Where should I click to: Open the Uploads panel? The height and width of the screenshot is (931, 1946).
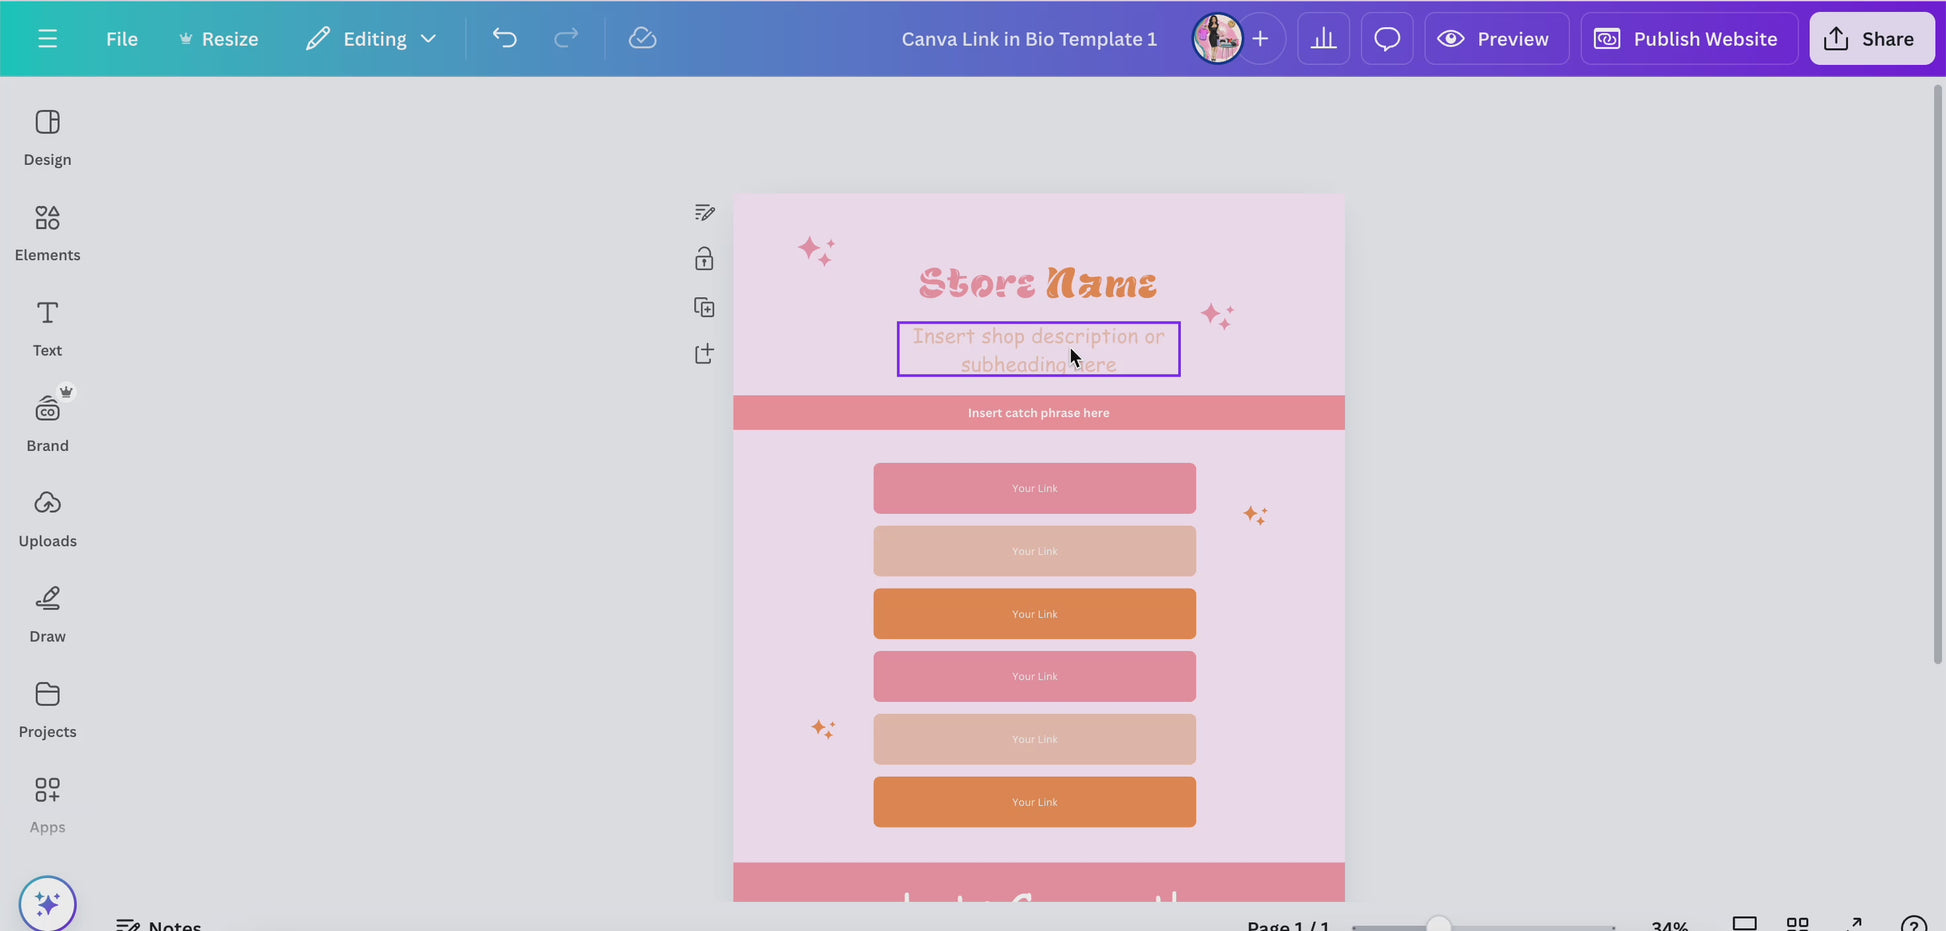(47, 518)
